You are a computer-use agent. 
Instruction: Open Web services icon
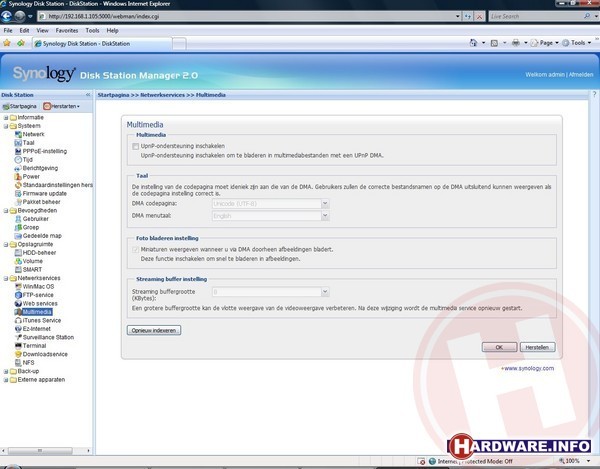[x=18, y=303]
